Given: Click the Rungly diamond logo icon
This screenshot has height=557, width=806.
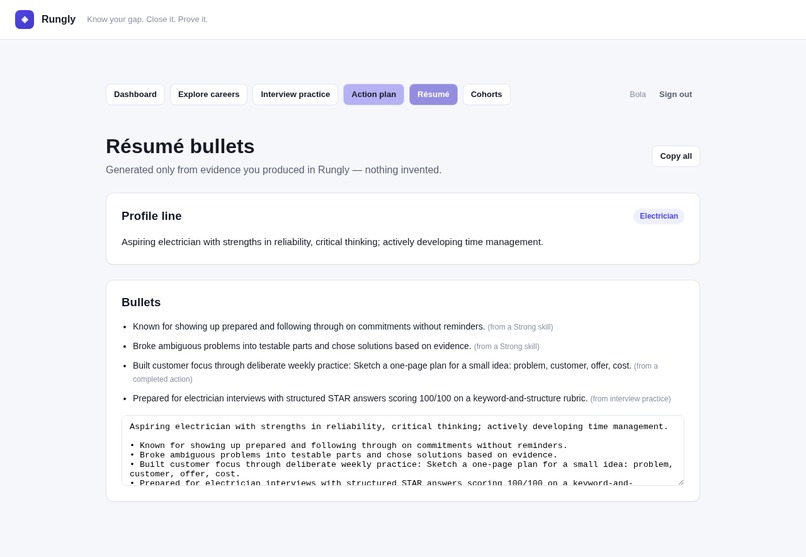Looking at the screenshot, I should point(24,20).
